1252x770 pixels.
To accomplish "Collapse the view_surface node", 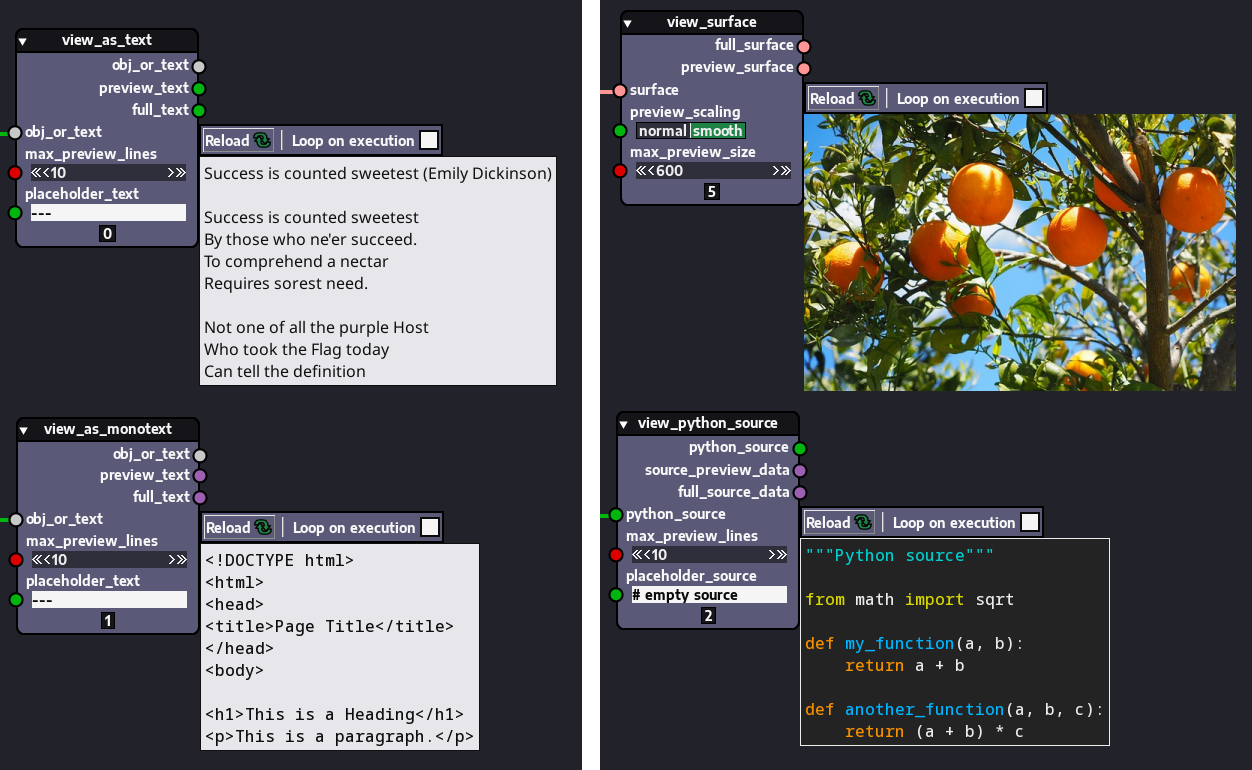I will 627,21.
